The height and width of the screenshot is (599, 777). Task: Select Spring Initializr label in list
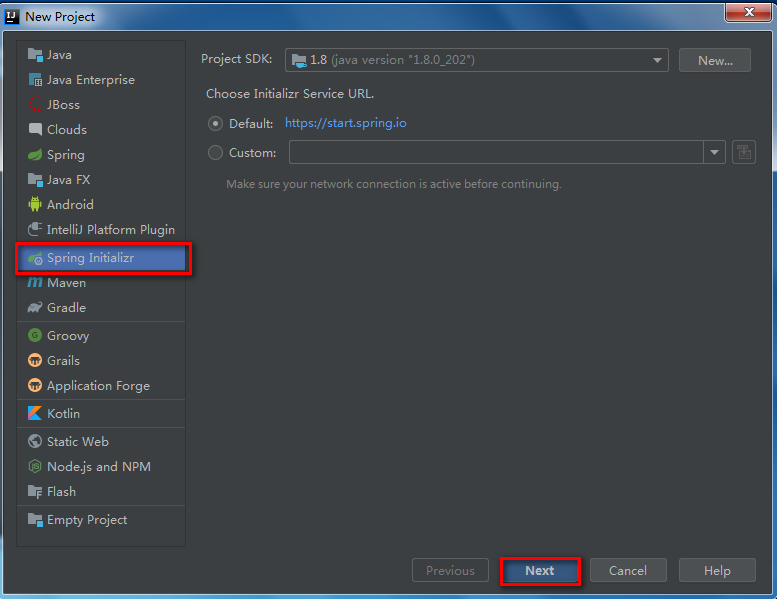coord(91,258)
